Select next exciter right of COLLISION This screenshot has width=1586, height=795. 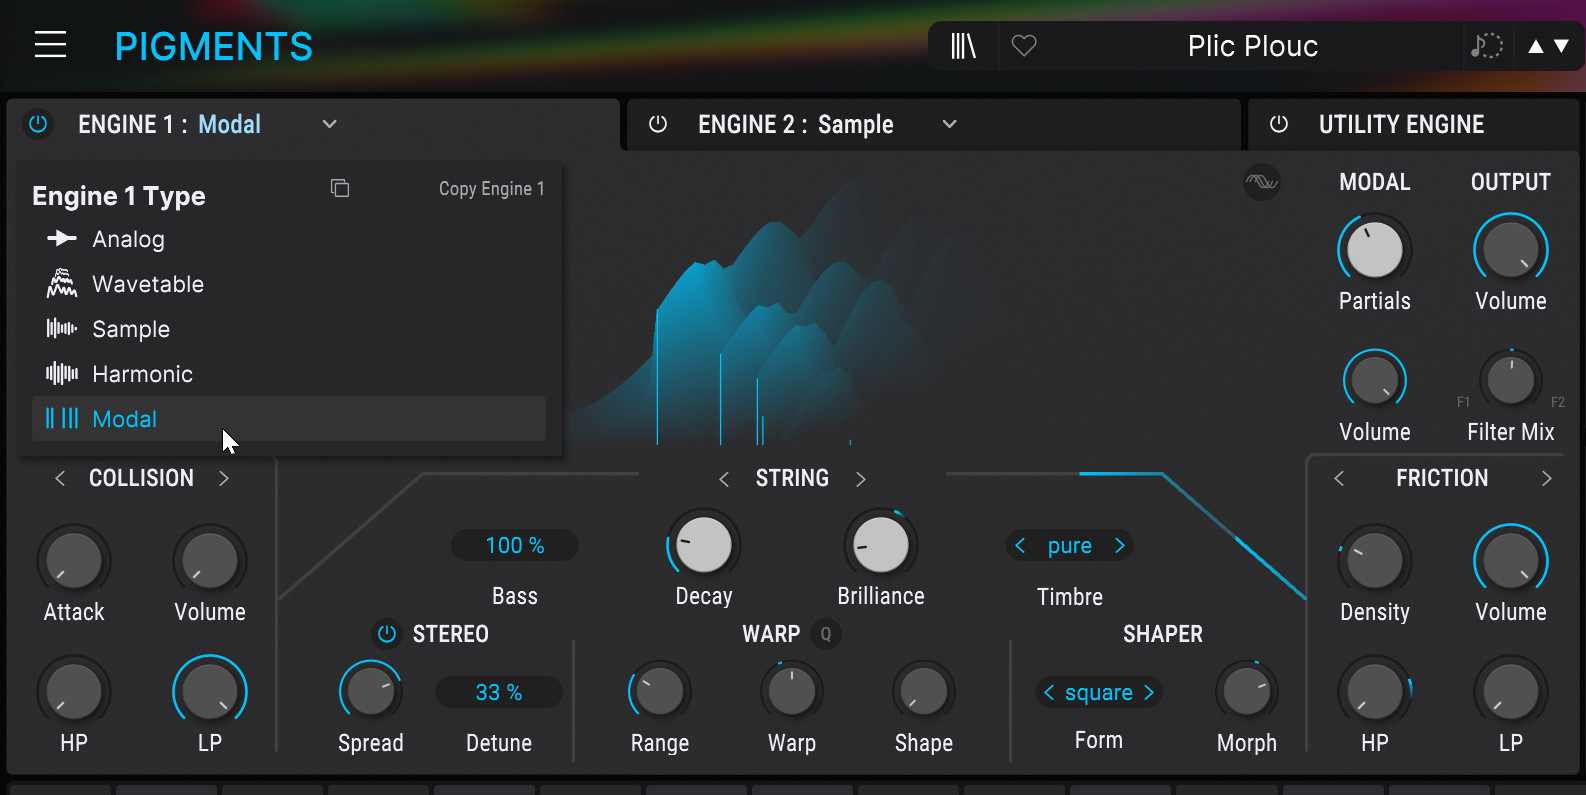pyautogui.click(x=224, y=478)
